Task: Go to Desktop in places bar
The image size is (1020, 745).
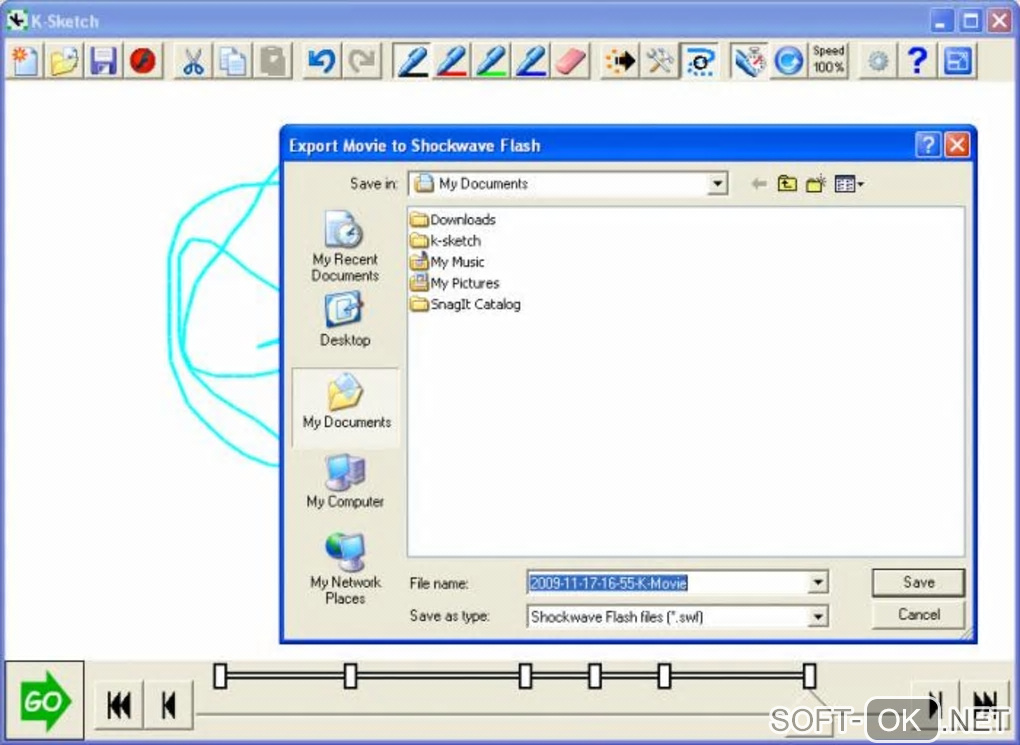Action: [345, 319]
